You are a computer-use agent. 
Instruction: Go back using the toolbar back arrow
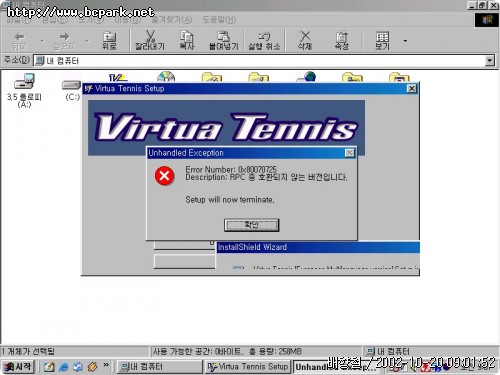tap(19, 41)
